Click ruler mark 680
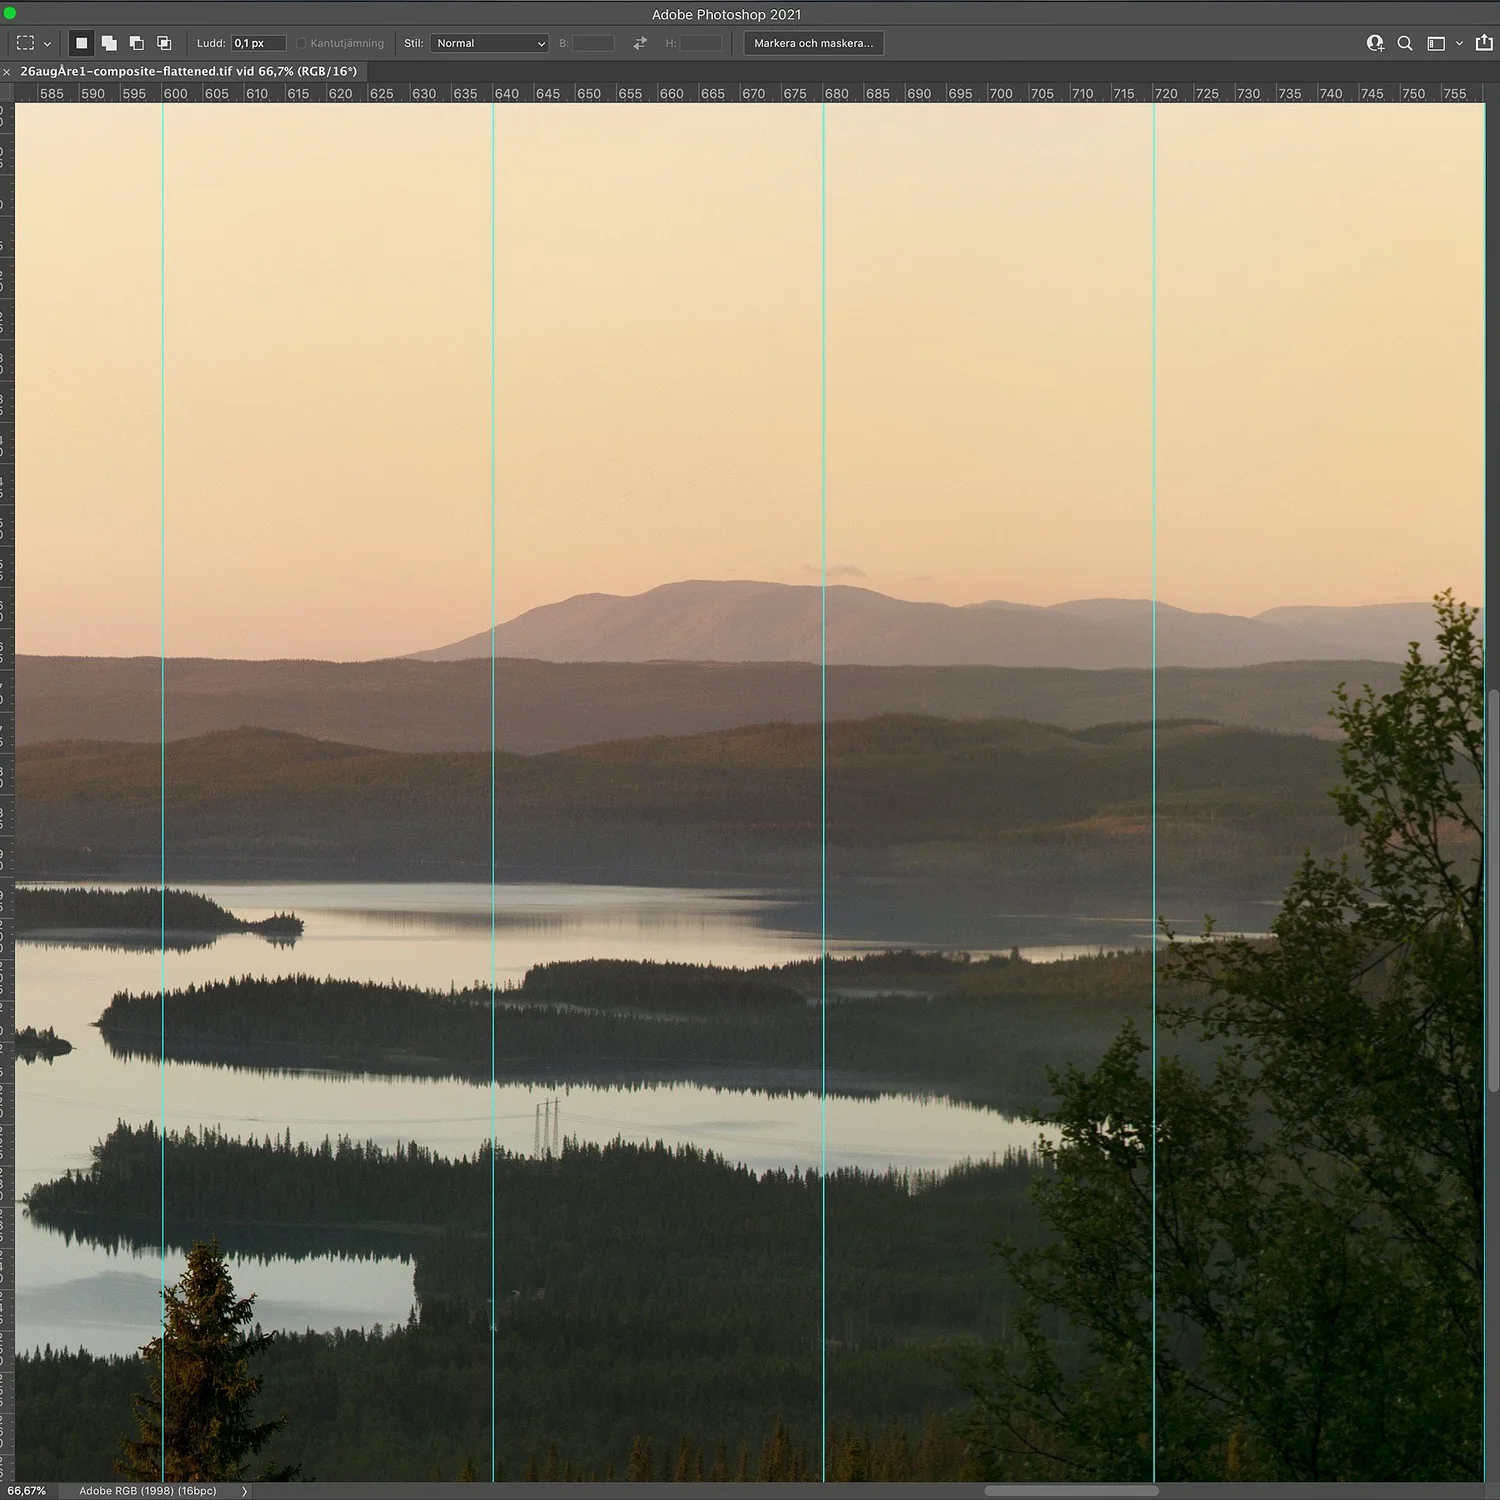 [836, 93]
